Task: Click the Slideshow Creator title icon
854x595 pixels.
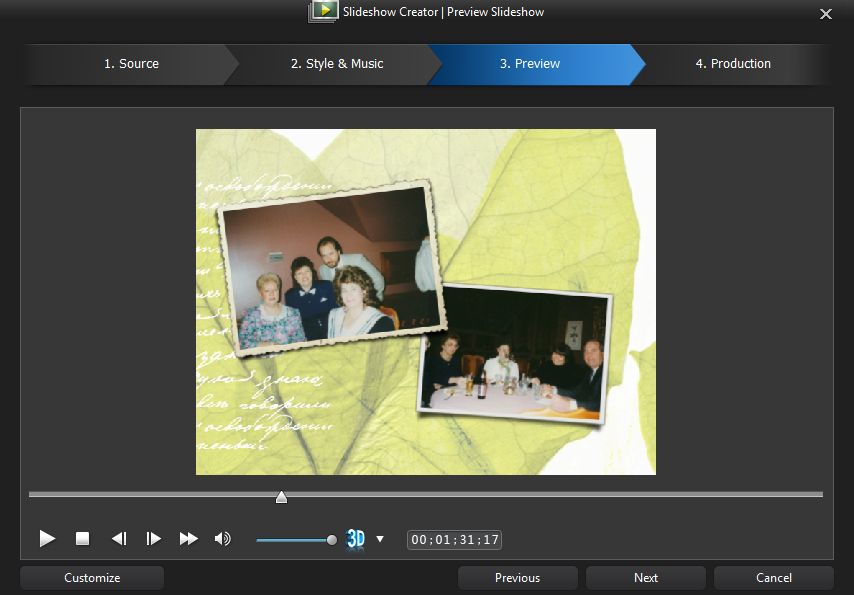Action: (x=323, y=12)
